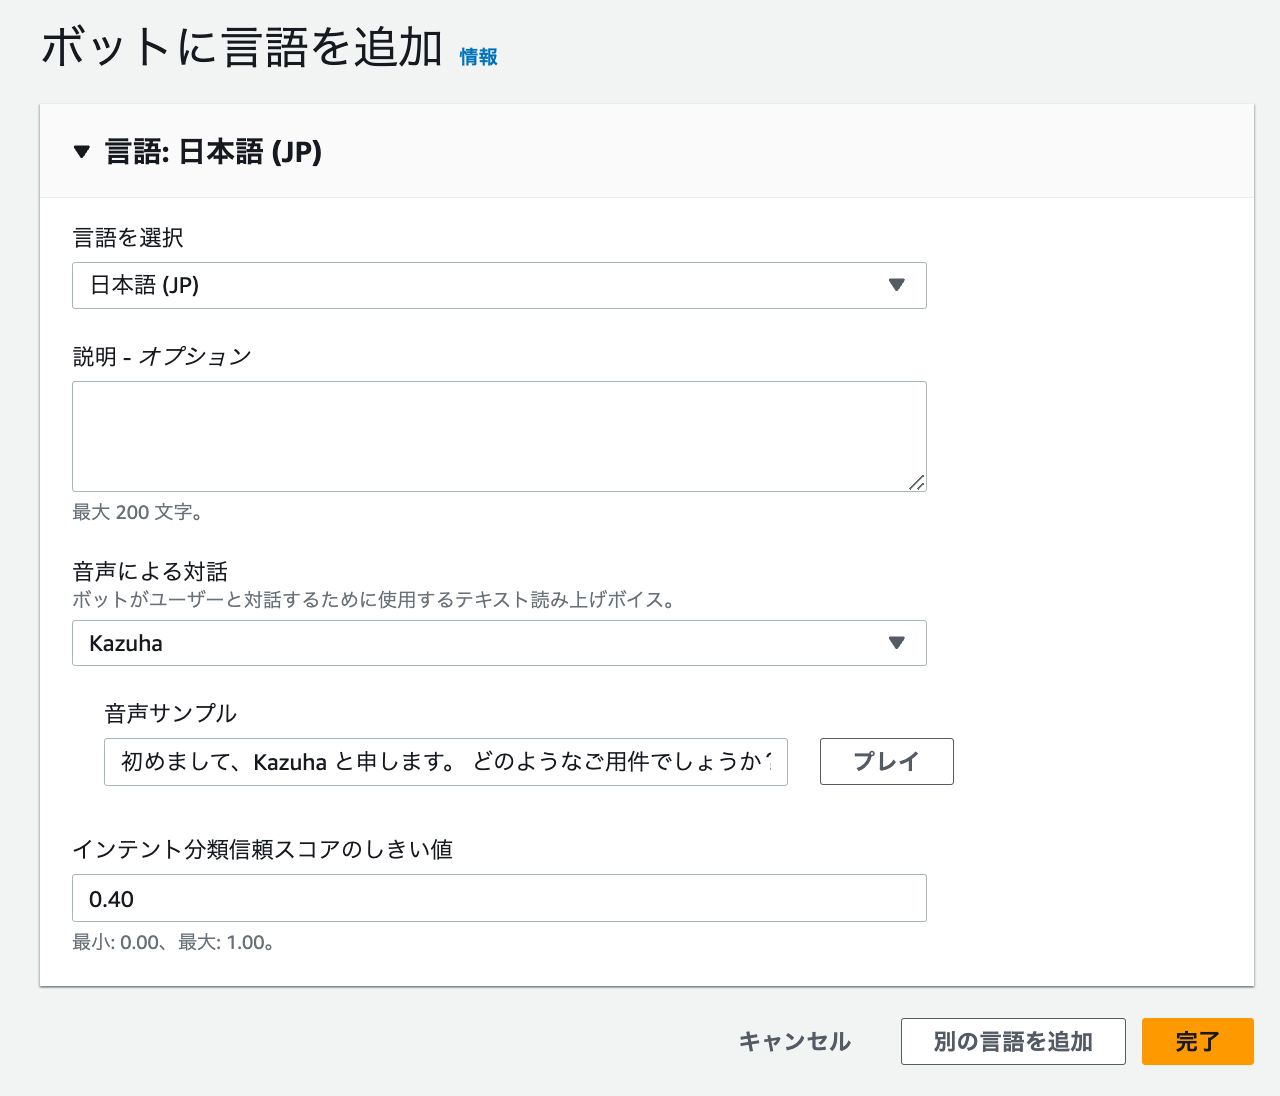Image resolution: width=1280 pixels, height=1096 pixels.
Task: Select the 0.40 confidence threshold input
Action: click(499, 898)
